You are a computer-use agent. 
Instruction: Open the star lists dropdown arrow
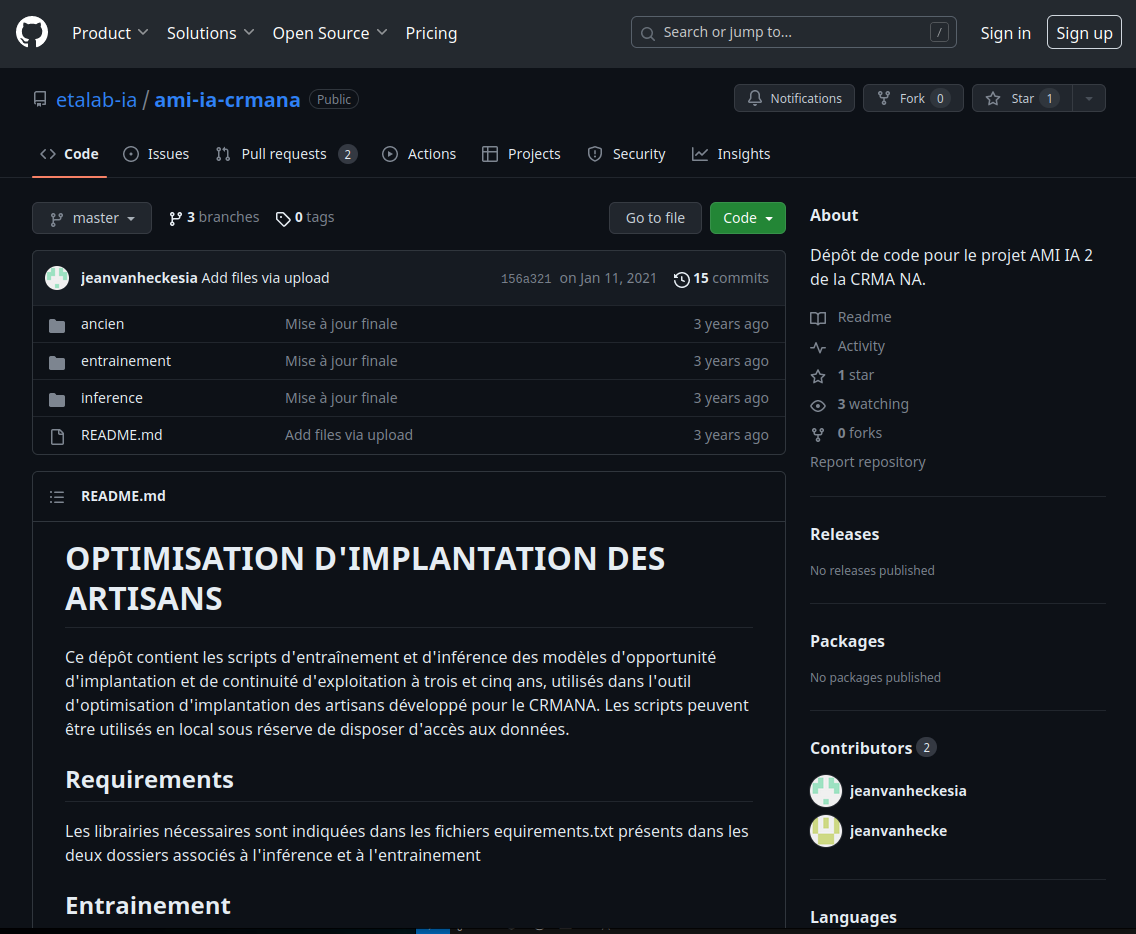point(1089,99)
